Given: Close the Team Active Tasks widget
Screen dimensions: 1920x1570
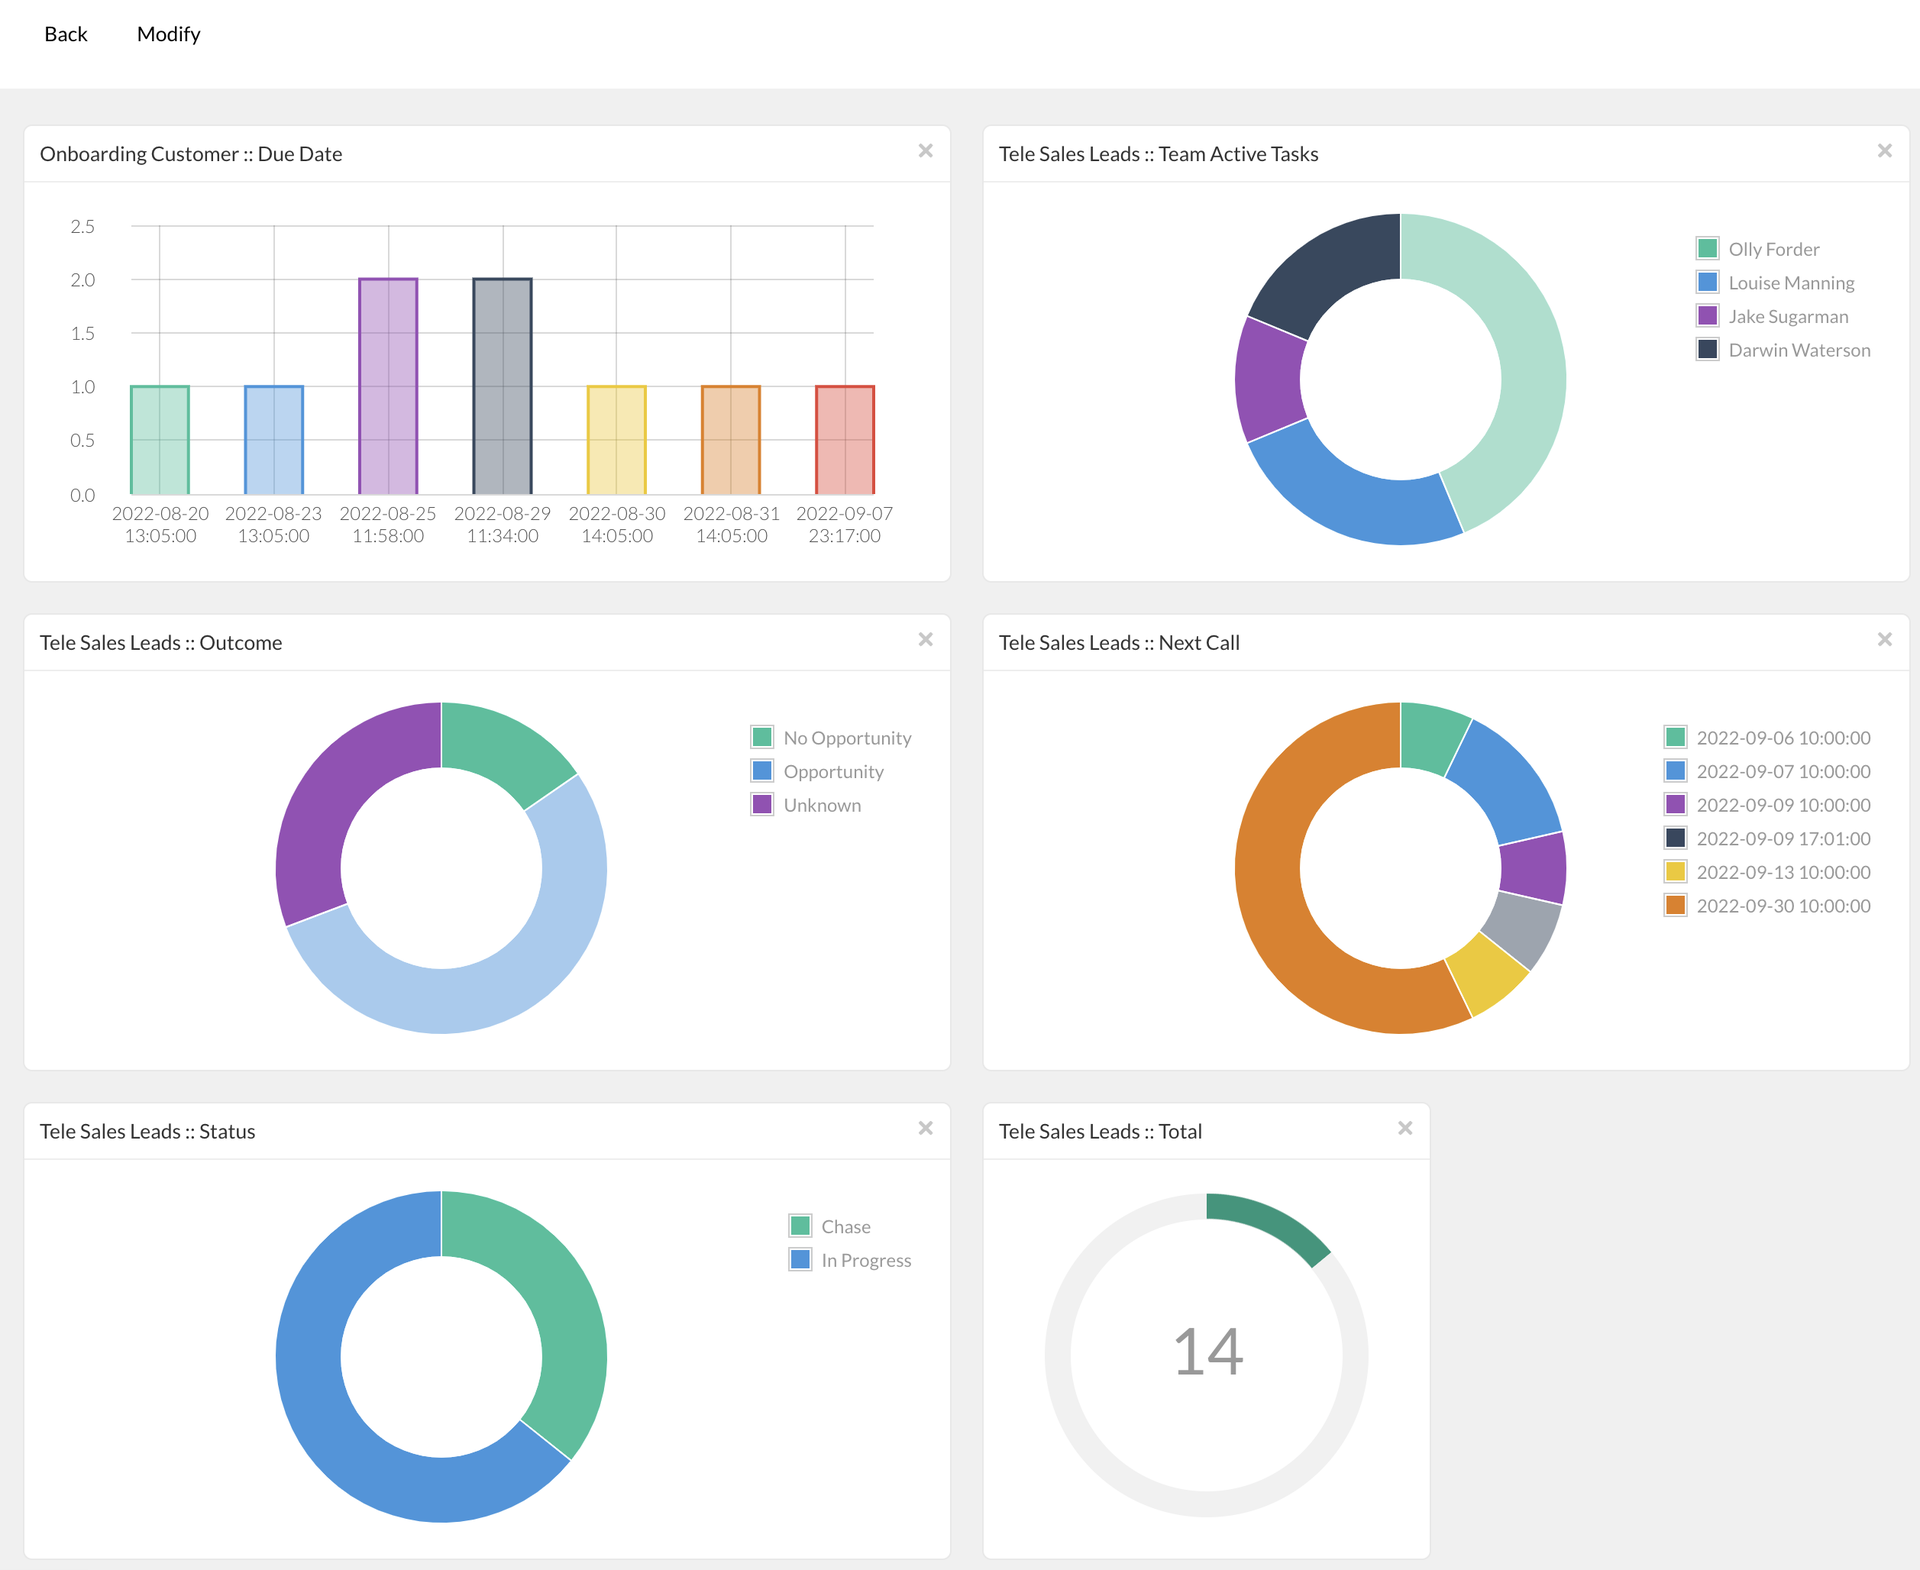Looking at the screenshot, I should point(1884,151).
